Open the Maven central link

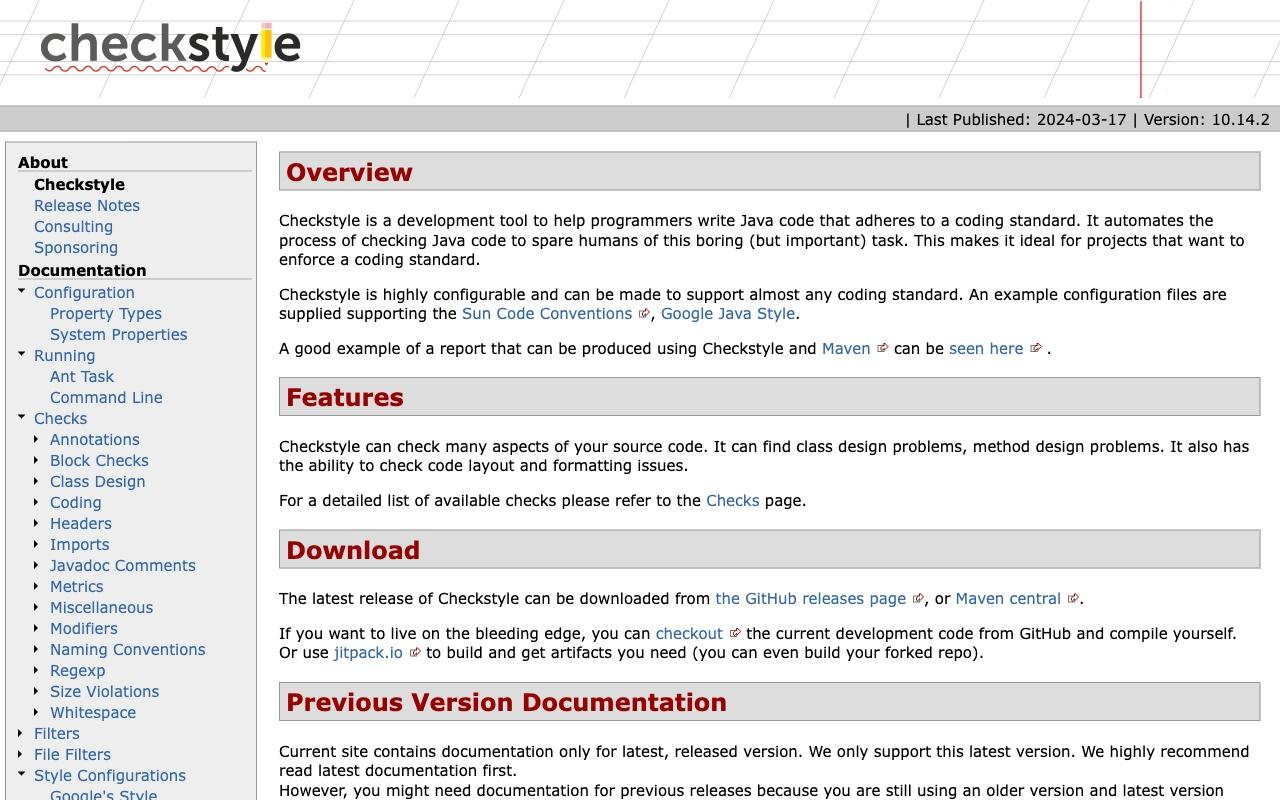1008,599
